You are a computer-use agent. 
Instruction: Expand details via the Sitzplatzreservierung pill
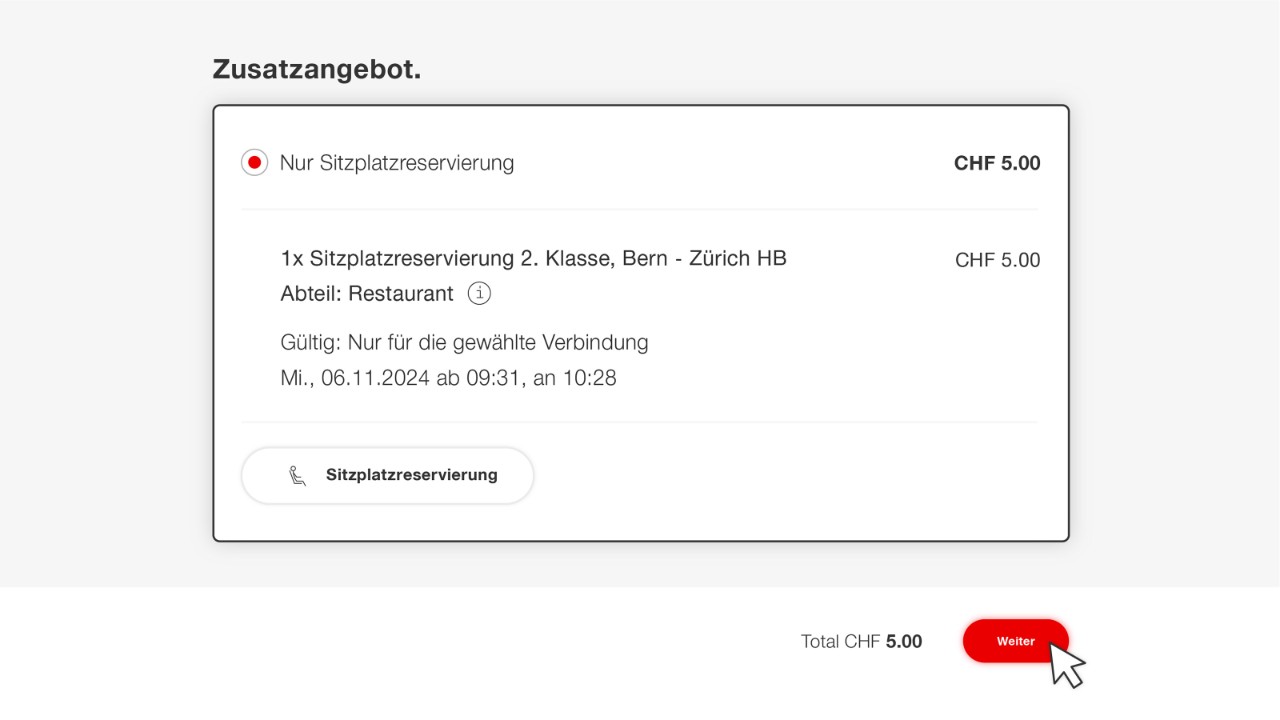(387, 475)
